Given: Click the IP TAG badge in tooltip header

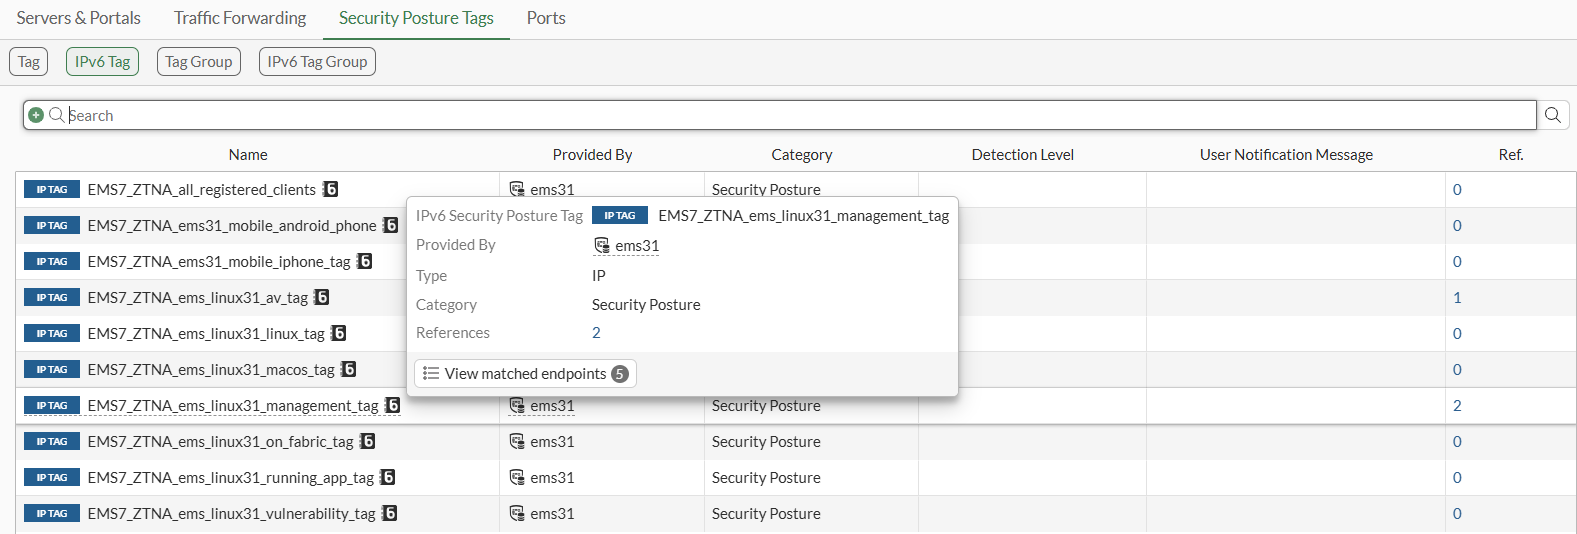Looking at the screenshot, I should pyautogui.click(x=620, y=215).
